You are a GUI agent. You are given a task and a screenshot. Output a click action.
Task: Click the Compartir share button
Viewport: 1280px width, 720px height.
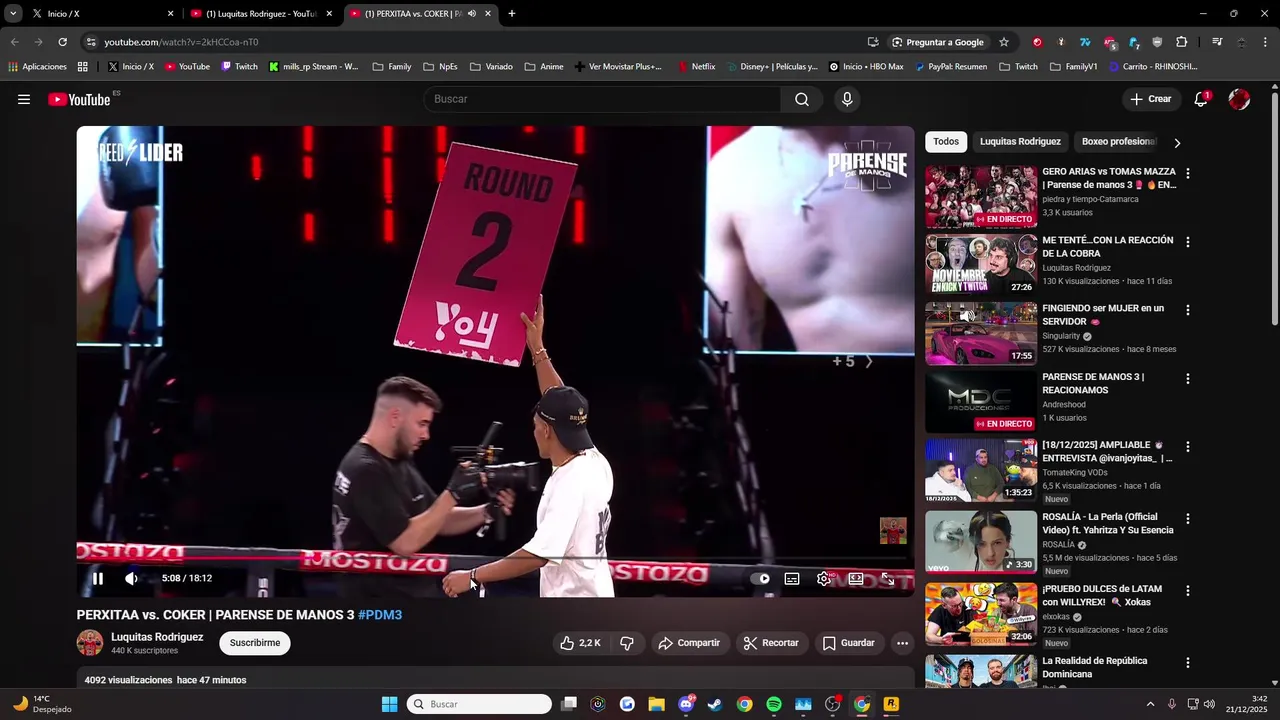[689, 643]
